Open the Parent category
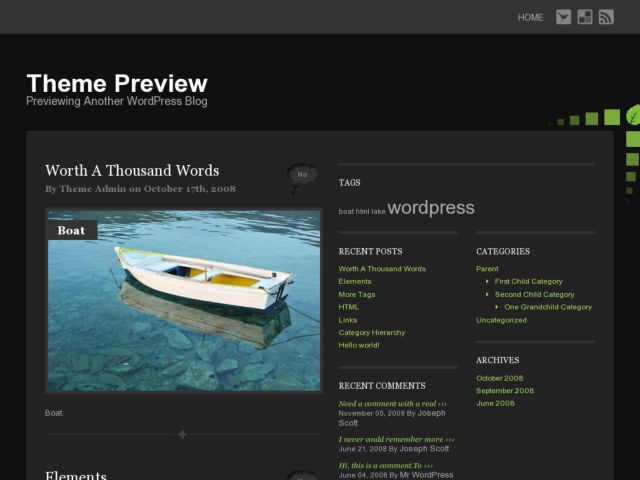Viewport: 640px width, 480px height. pos(487,269)
